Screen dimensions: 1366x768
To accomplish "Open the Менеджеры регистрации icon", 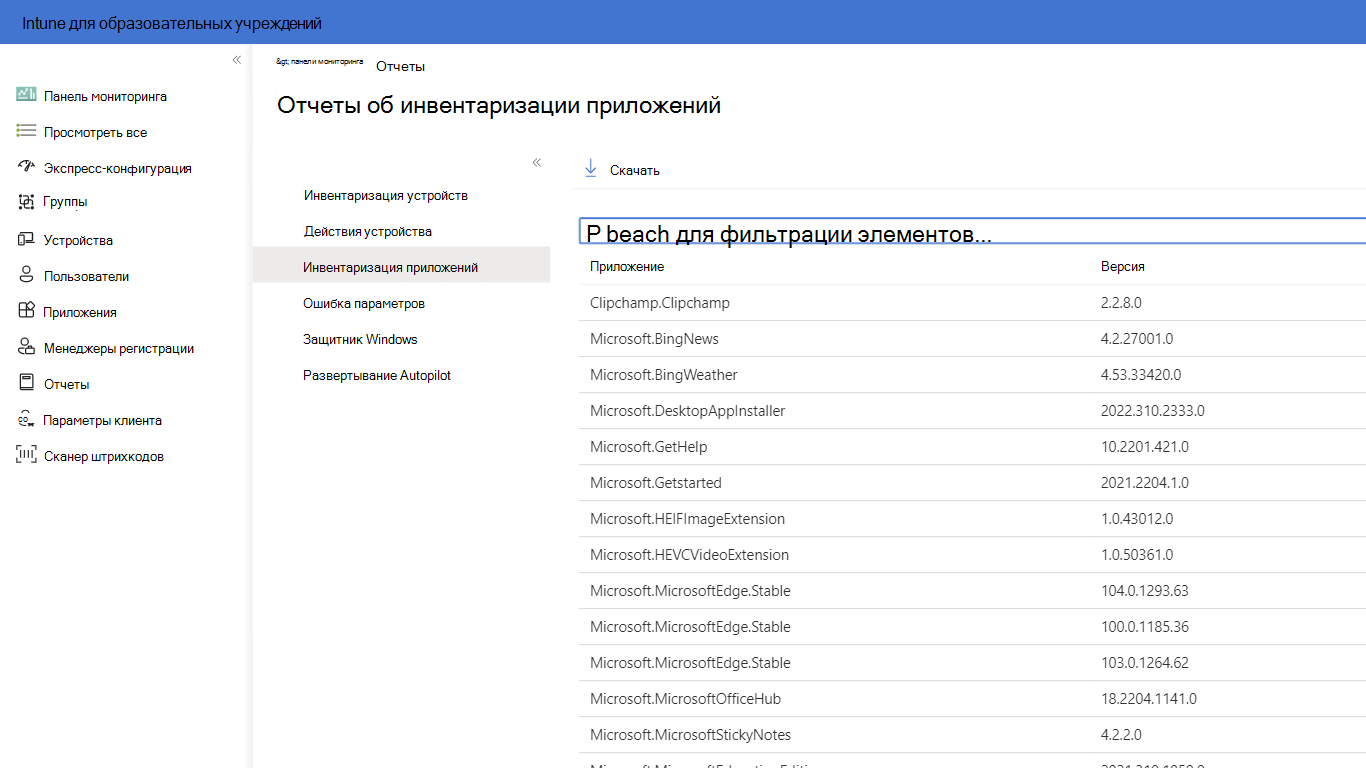I will point(27,347).
